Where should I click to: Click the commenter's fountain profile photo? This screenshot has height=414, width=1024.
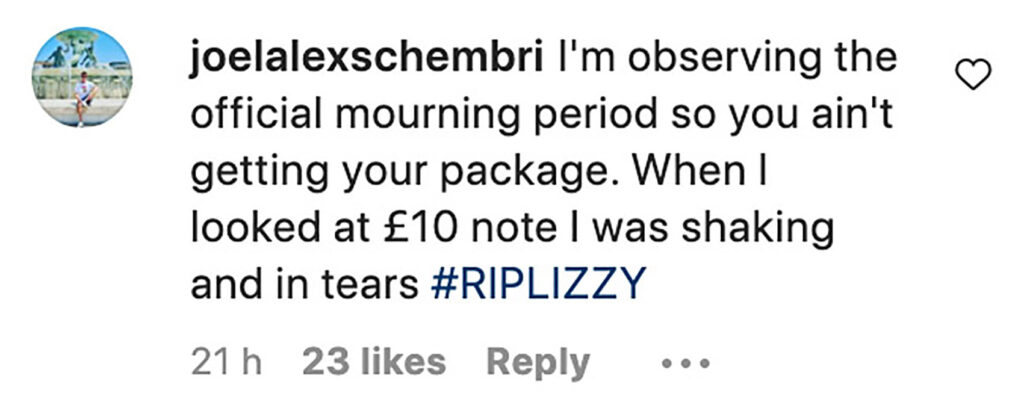(81, 76)
